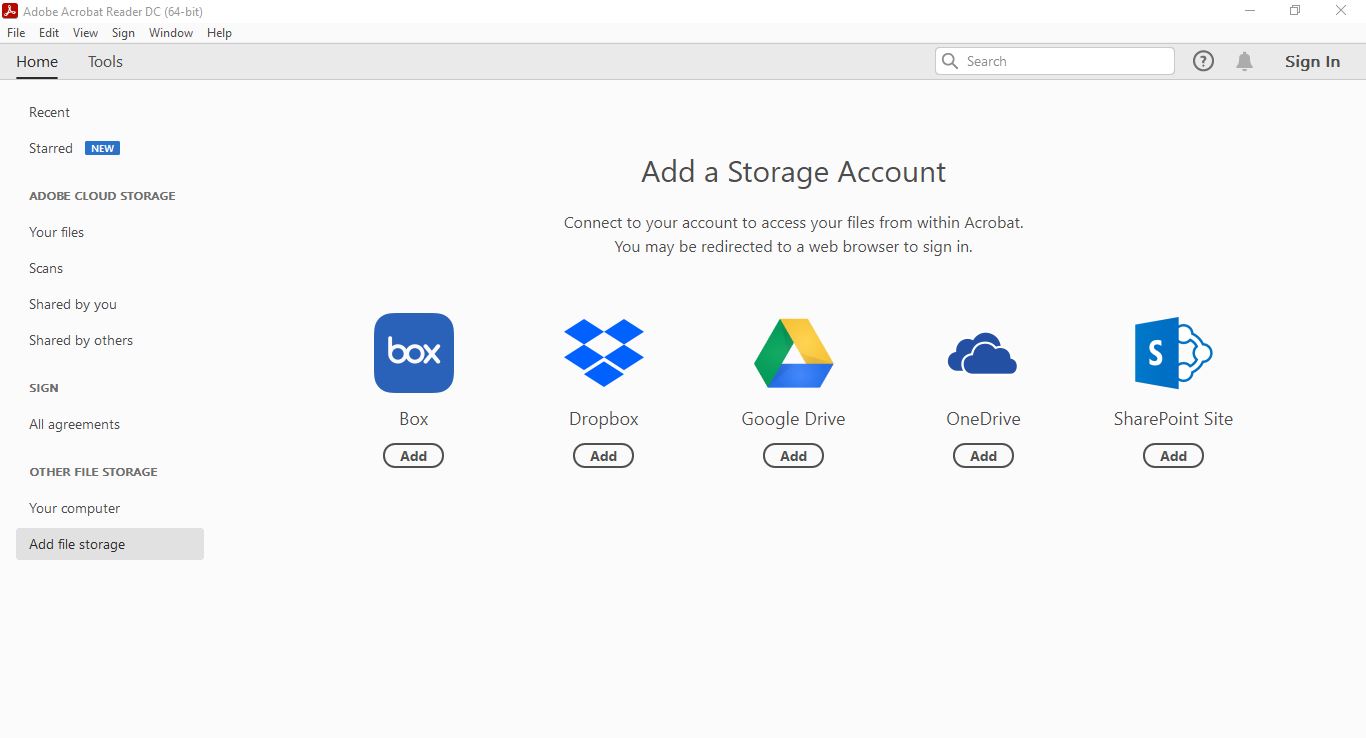Click the Add a Storage Account heading
Screen dimensions: 1366x738
click(x=794, y=172)
